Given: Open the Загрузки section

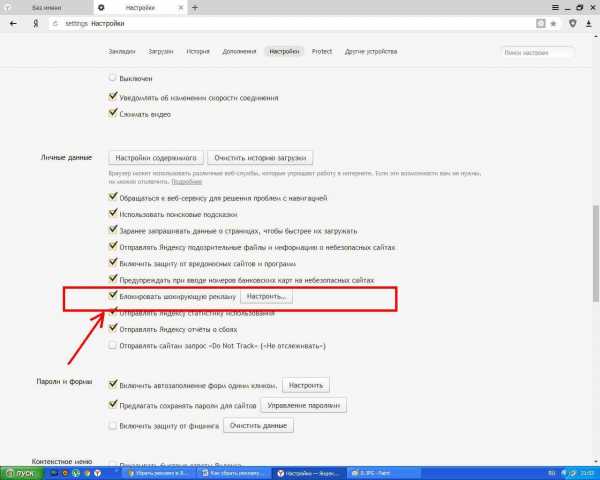Looking at the screenshot, I should [x=161, y=52].
